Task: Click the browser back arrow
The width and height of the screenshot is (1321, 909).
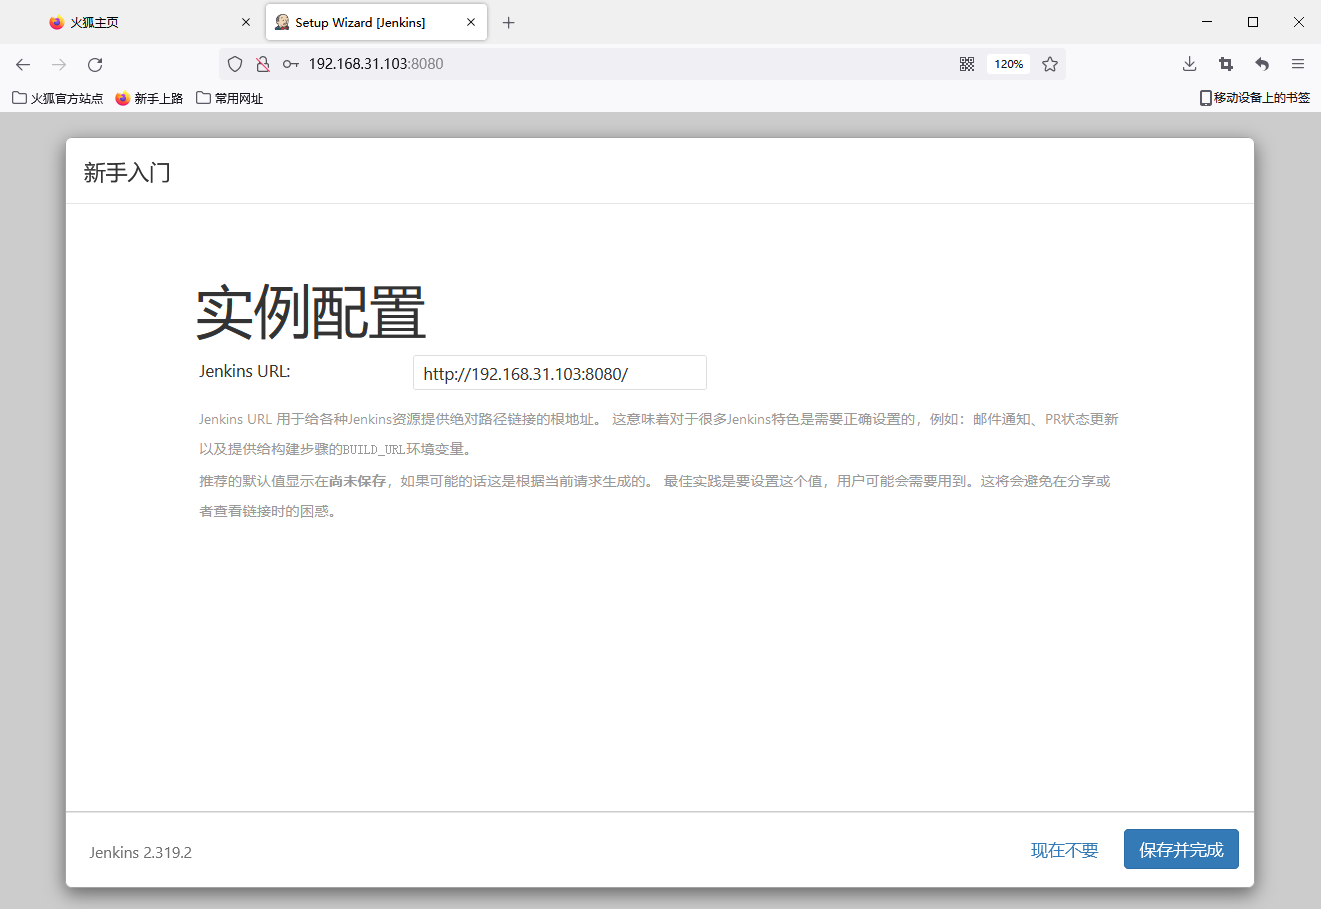Action: point(23,64)
